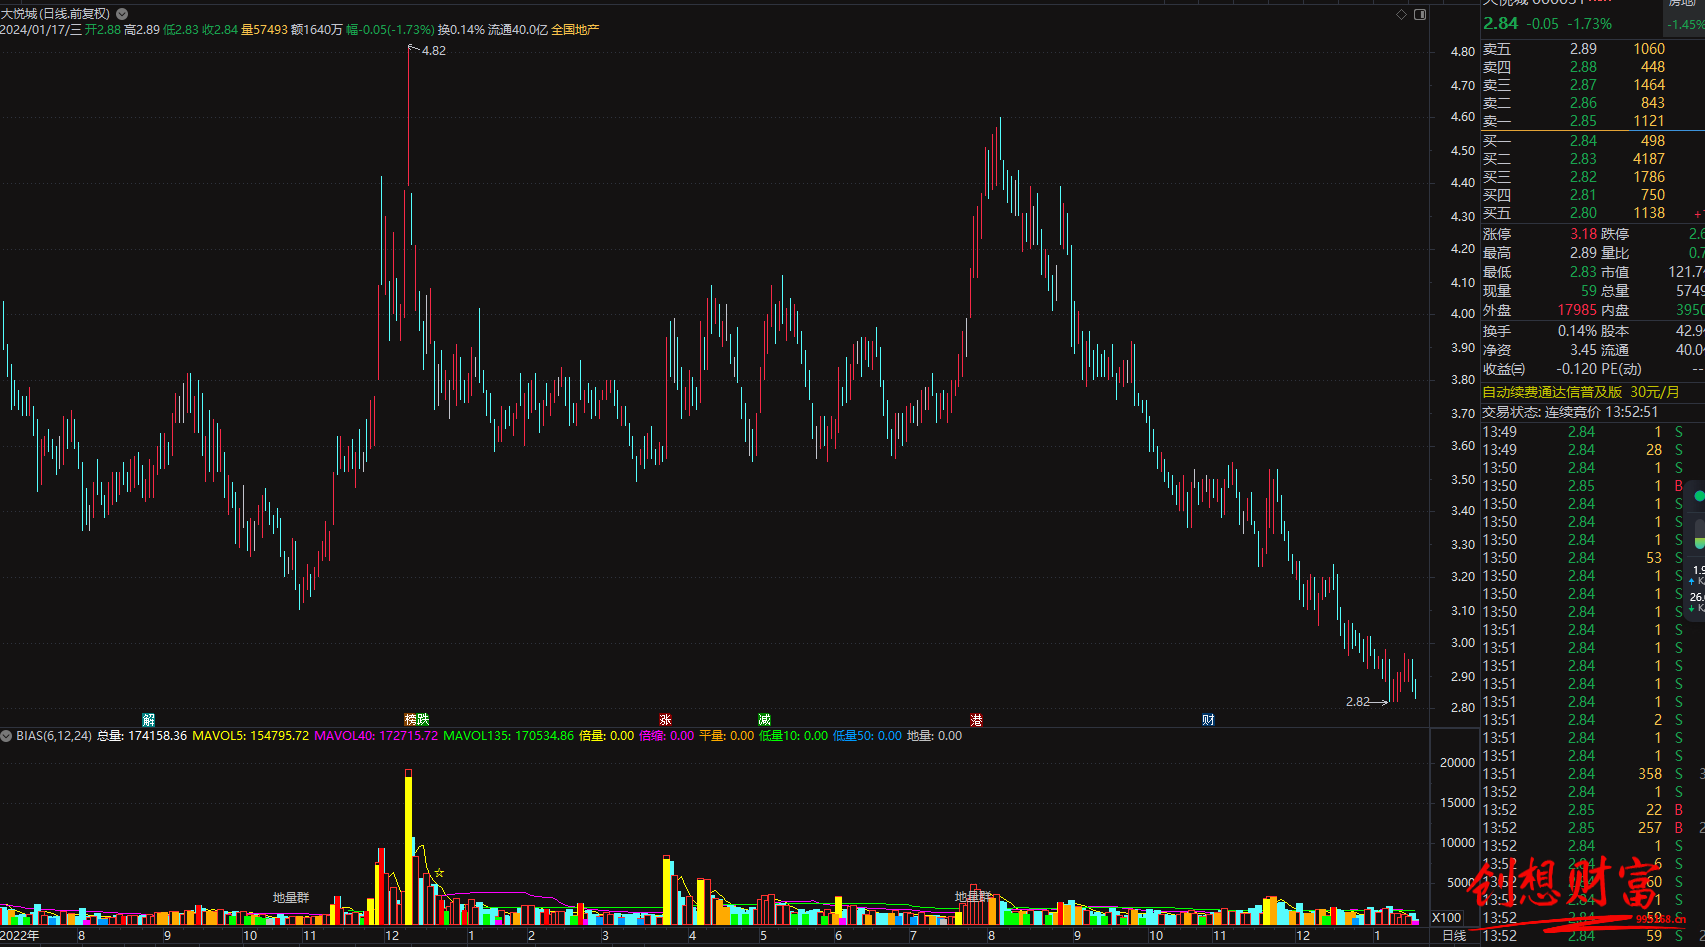Click the tallest yellow volume bar in December

[408, 848]
